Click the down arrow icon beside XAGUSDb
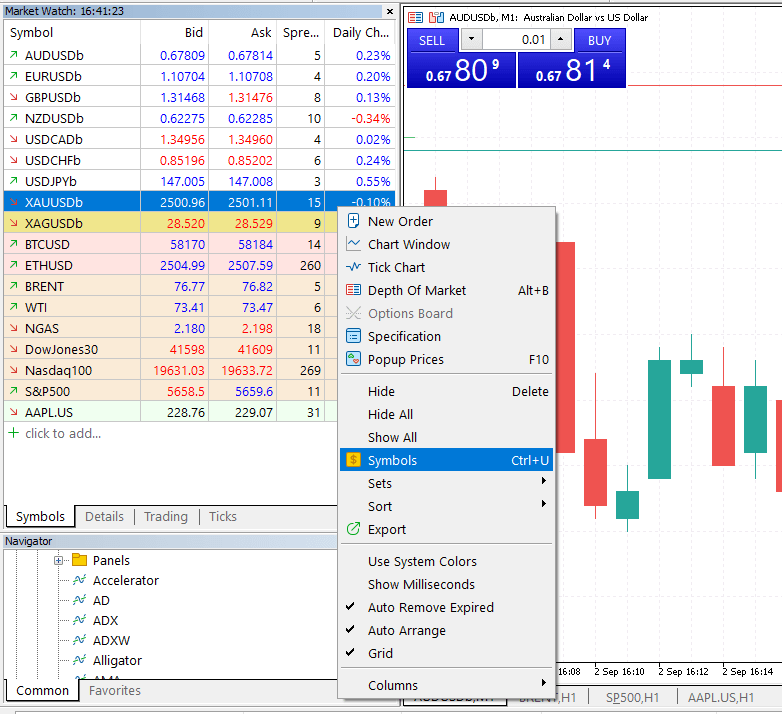 click(x=13, y=223)
